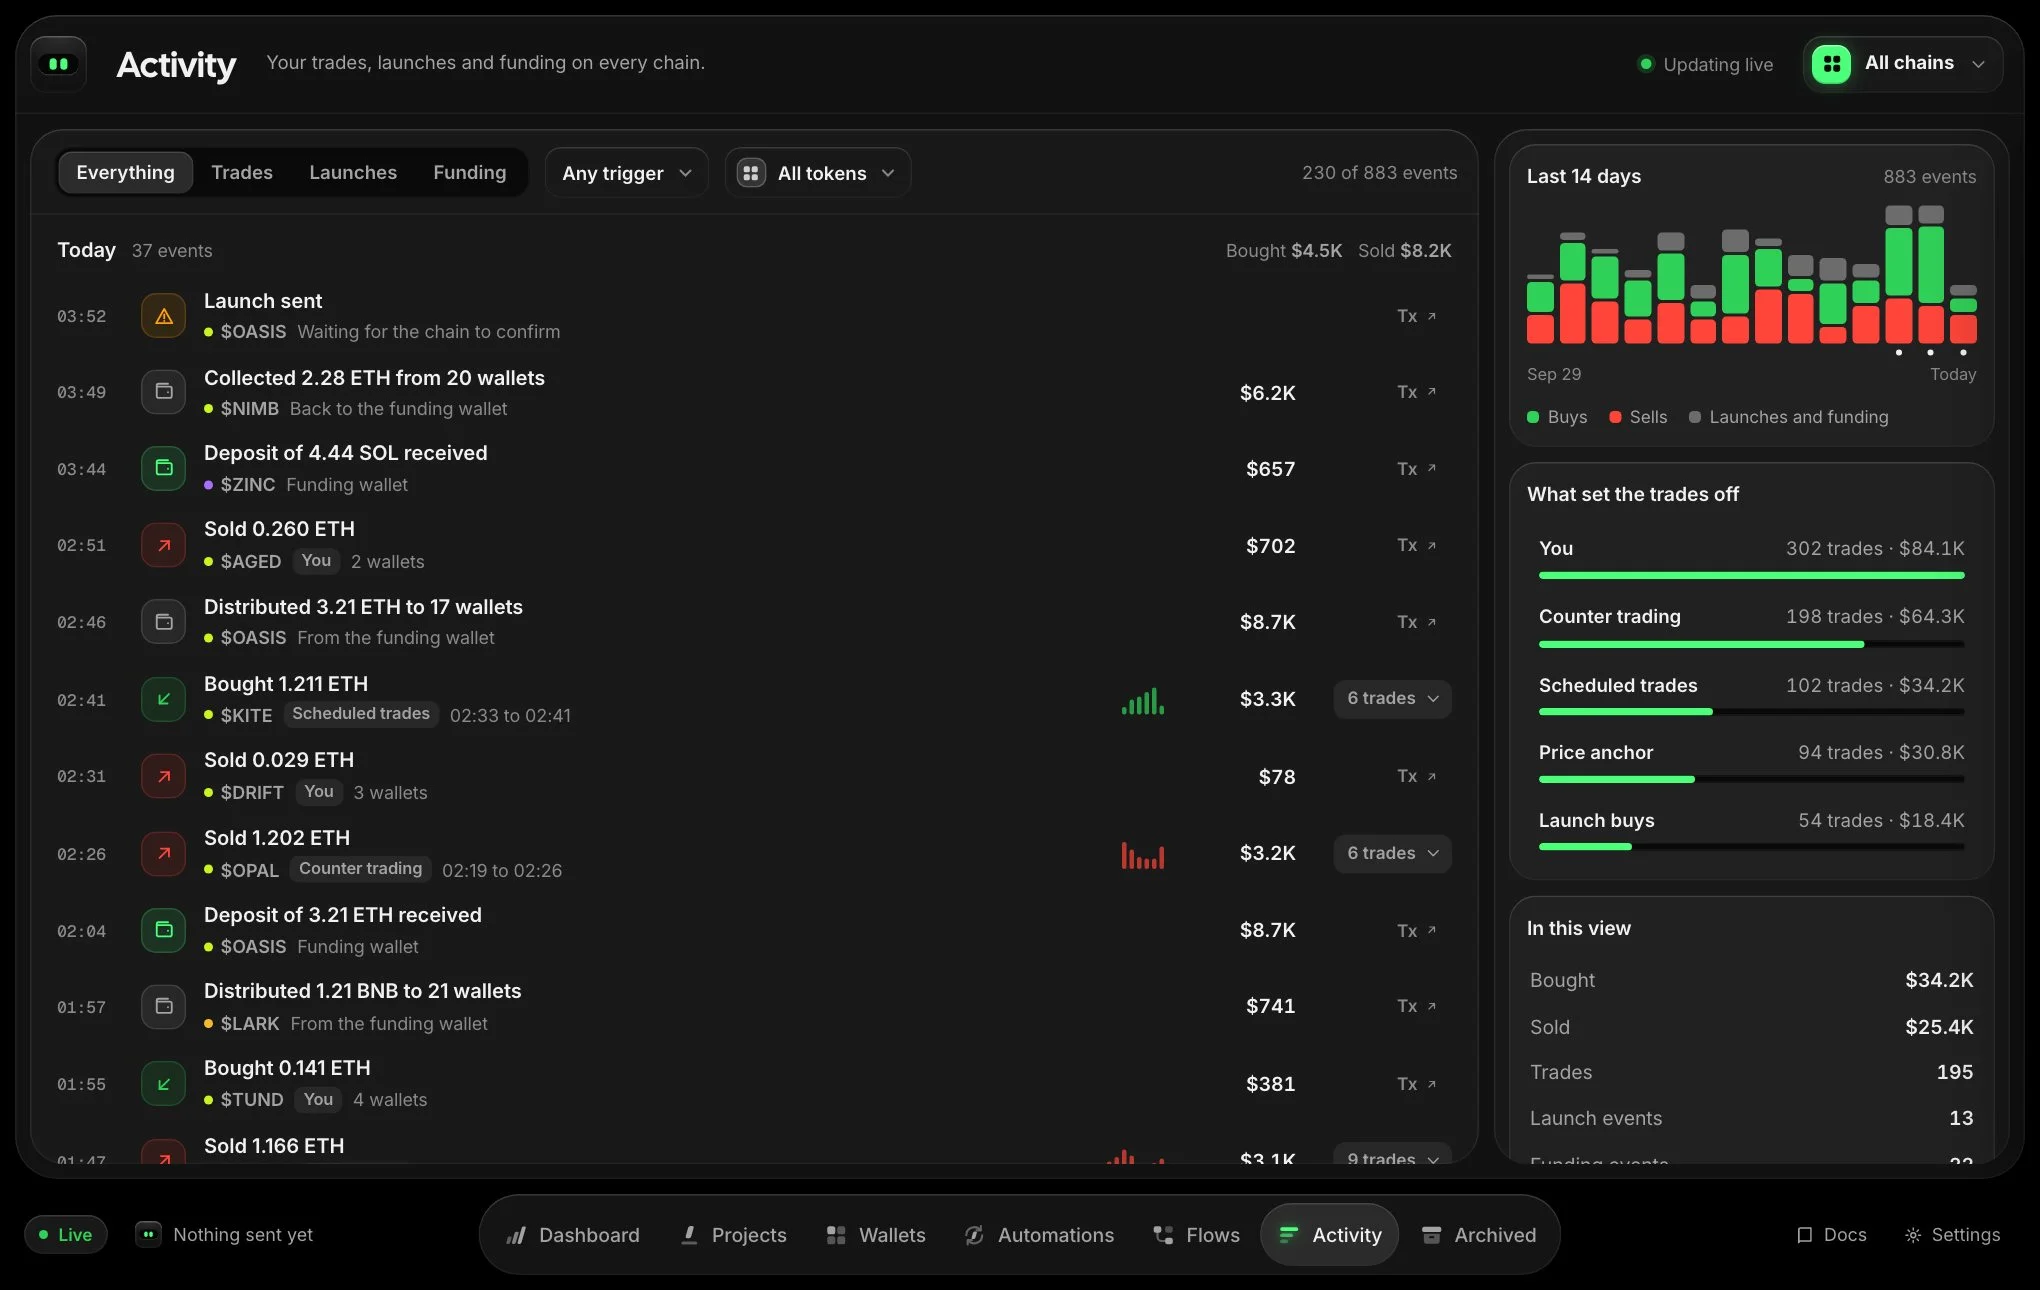The height and width of the screenshot is (1290, 2040).
Task: Toggle the Sells legend item
Action: point(1638,417)
